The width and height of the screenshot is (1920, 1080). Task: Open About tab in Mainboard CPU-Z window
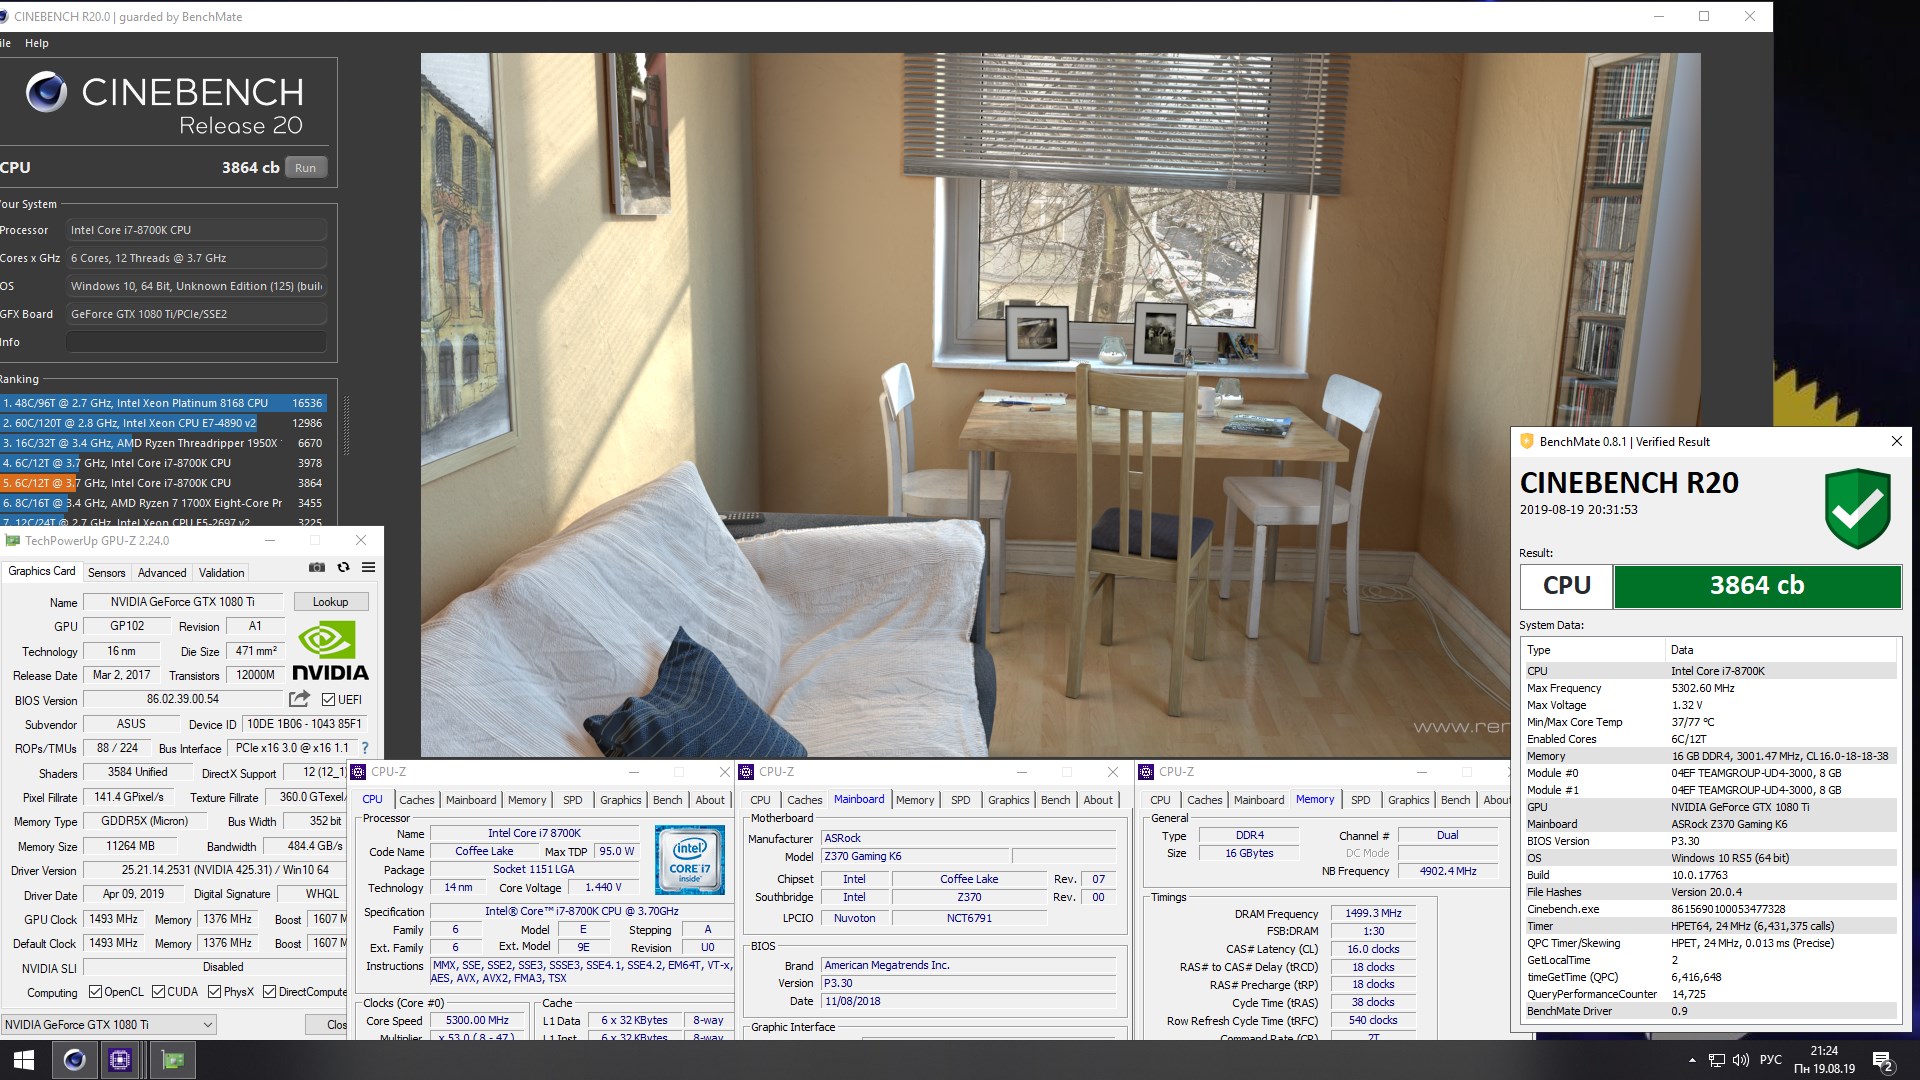point(1098,800)
